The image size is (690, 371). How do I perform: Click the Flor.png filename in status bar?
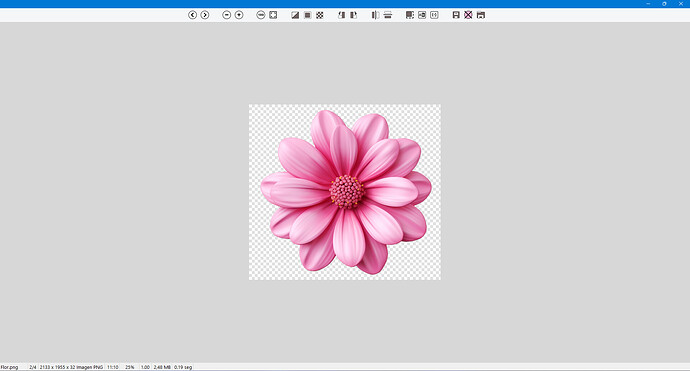(9, 367)
